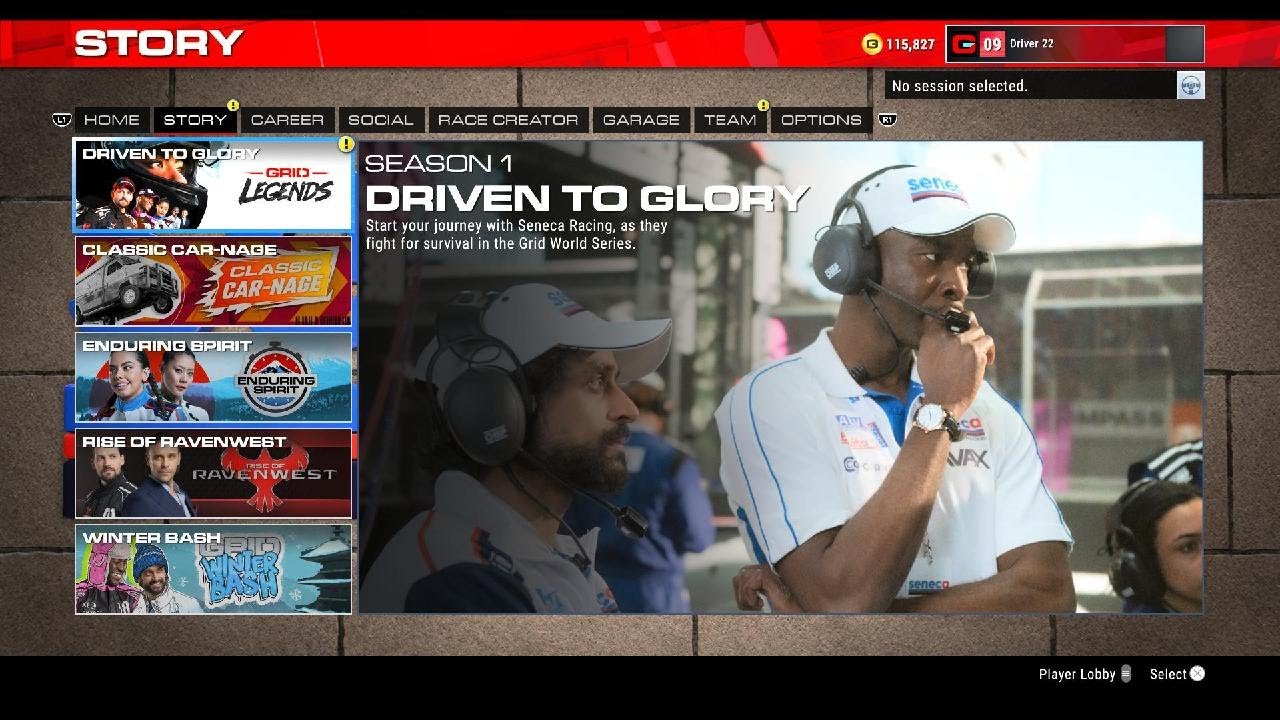
Task: Open the Player Lobby prompt
Action: (x=1085, y=674)
